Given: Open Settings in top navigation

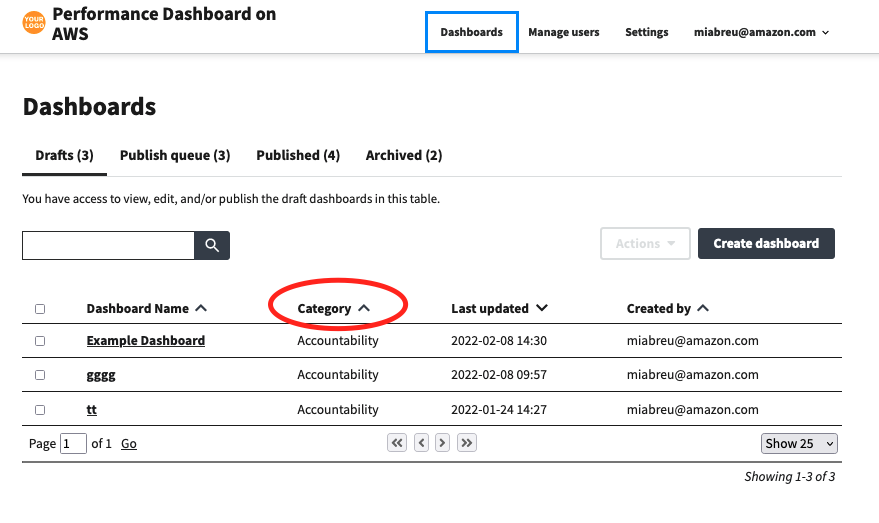Looking at the screenshot, I should click(646, 33).
